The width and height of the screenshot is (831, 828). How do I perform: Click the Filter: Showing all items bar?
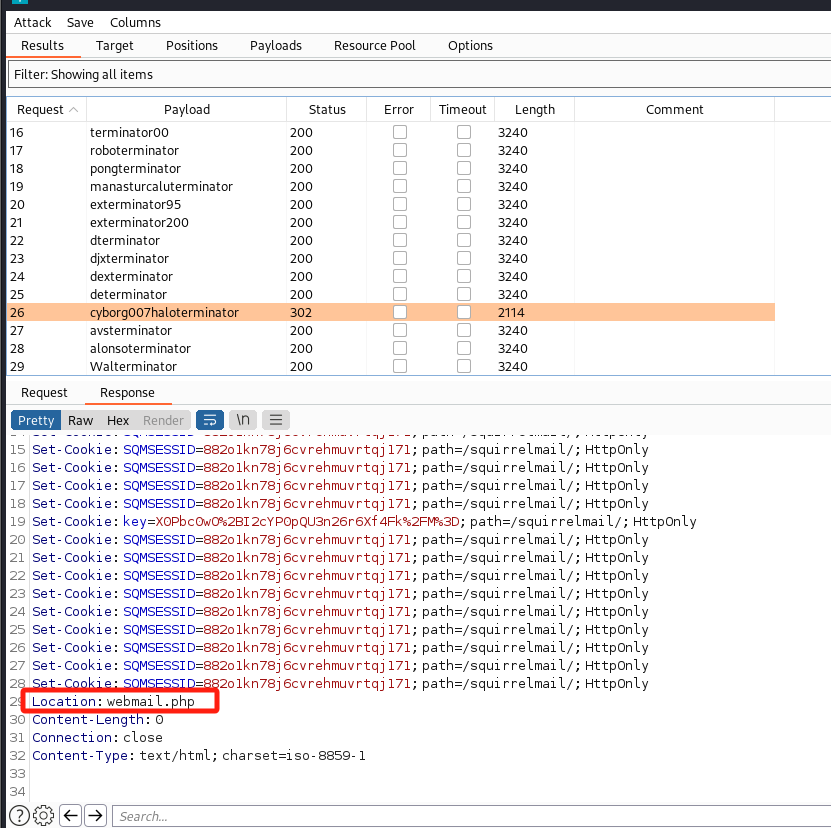pos(419,74)
